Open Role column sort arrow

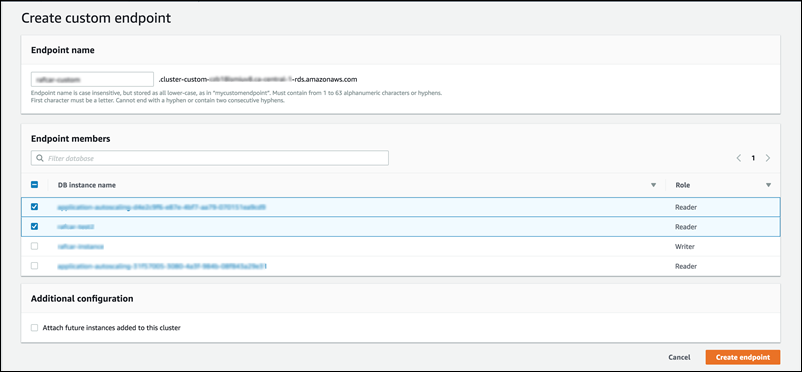(x=768, y=185)
